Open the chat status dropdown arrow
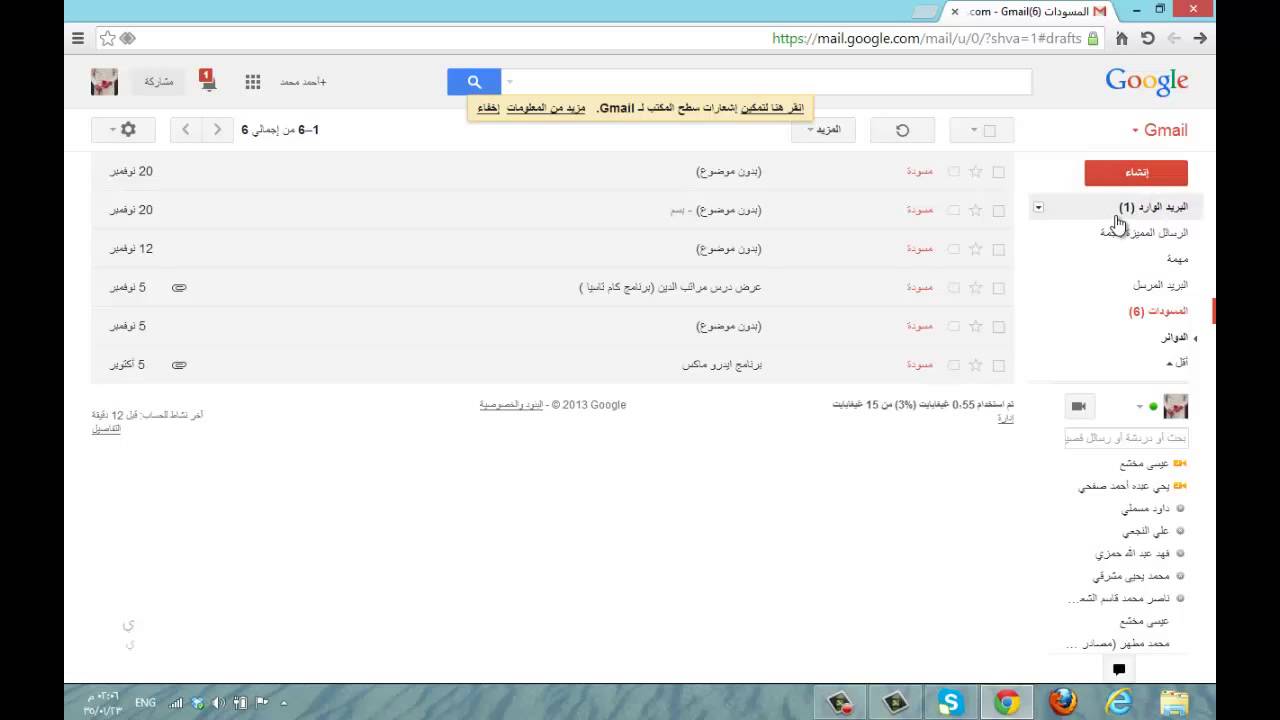This screenshot has height=720, width=1280. [x=1139, y=407]
